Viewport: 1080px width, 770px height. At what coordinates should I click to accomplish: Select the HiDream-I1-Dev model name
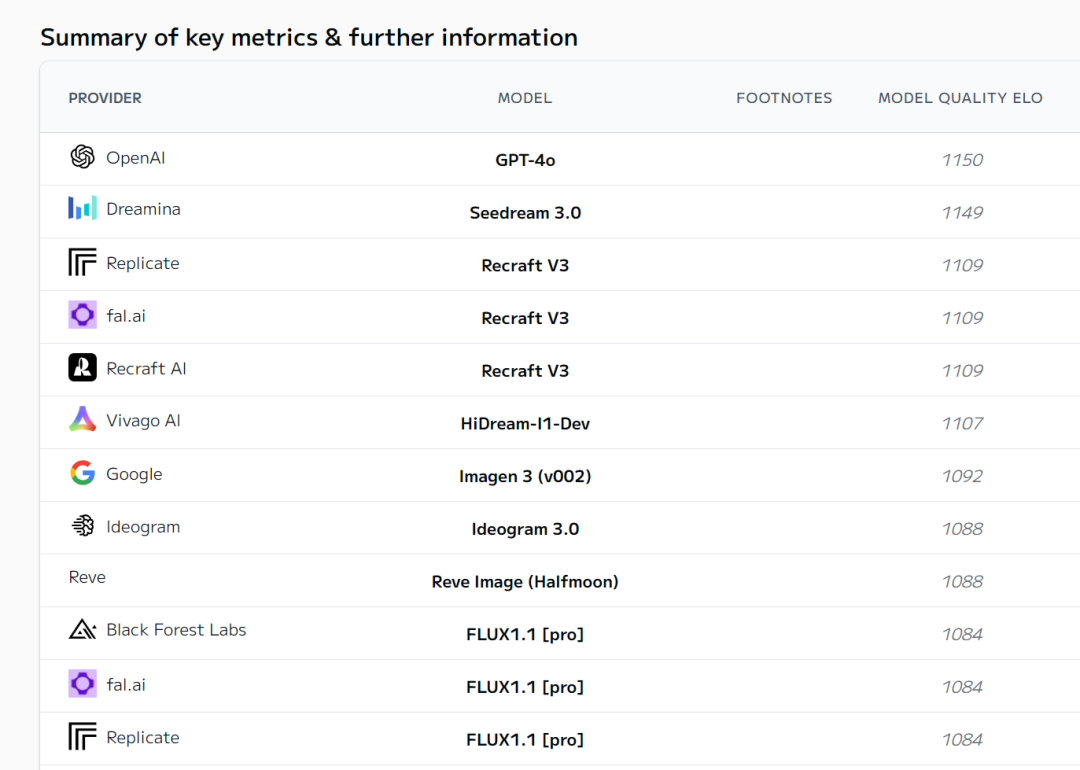point(525,424)
